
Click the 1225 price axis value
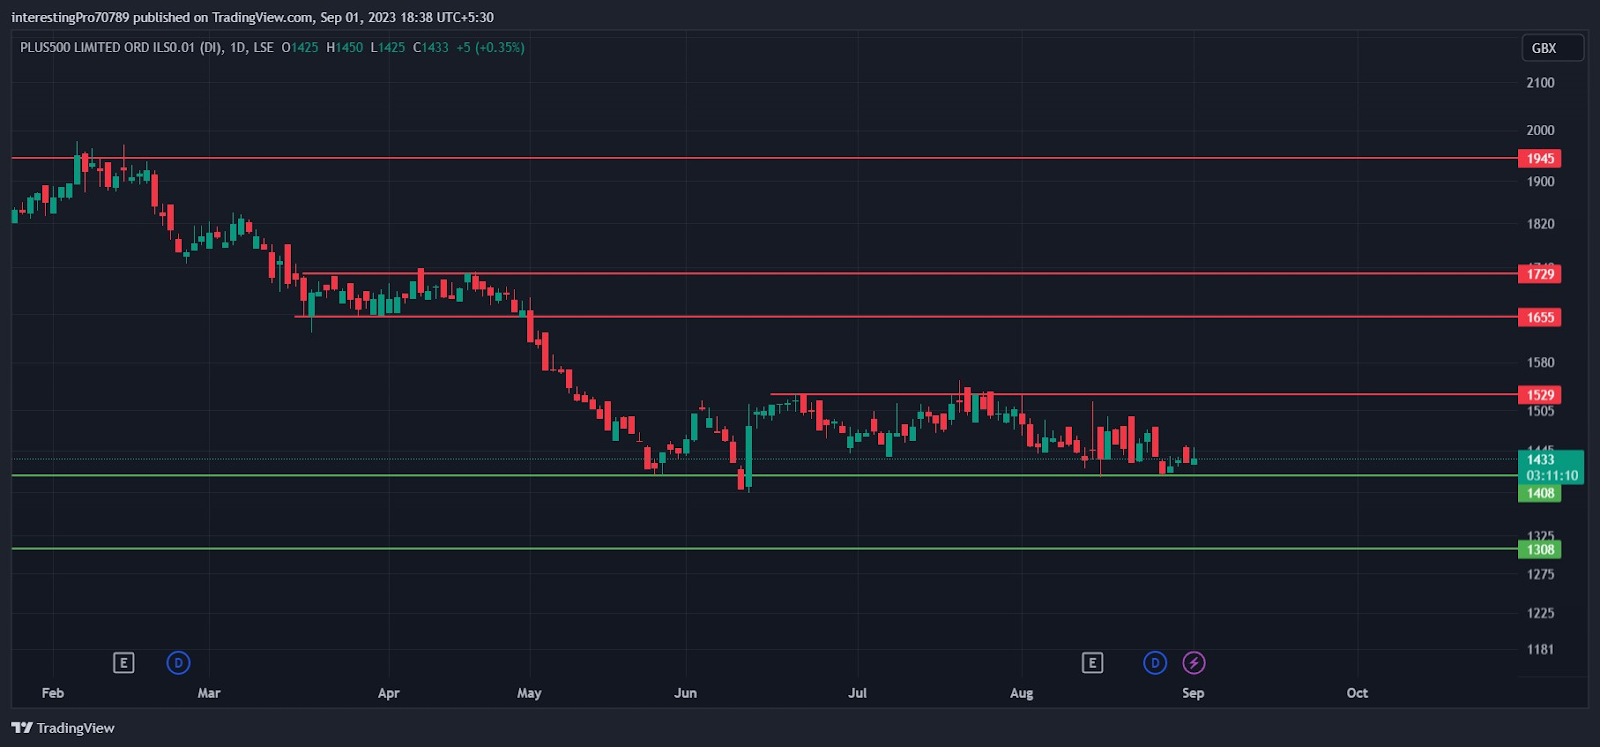pyautogui.click(x=1540, y=613)
